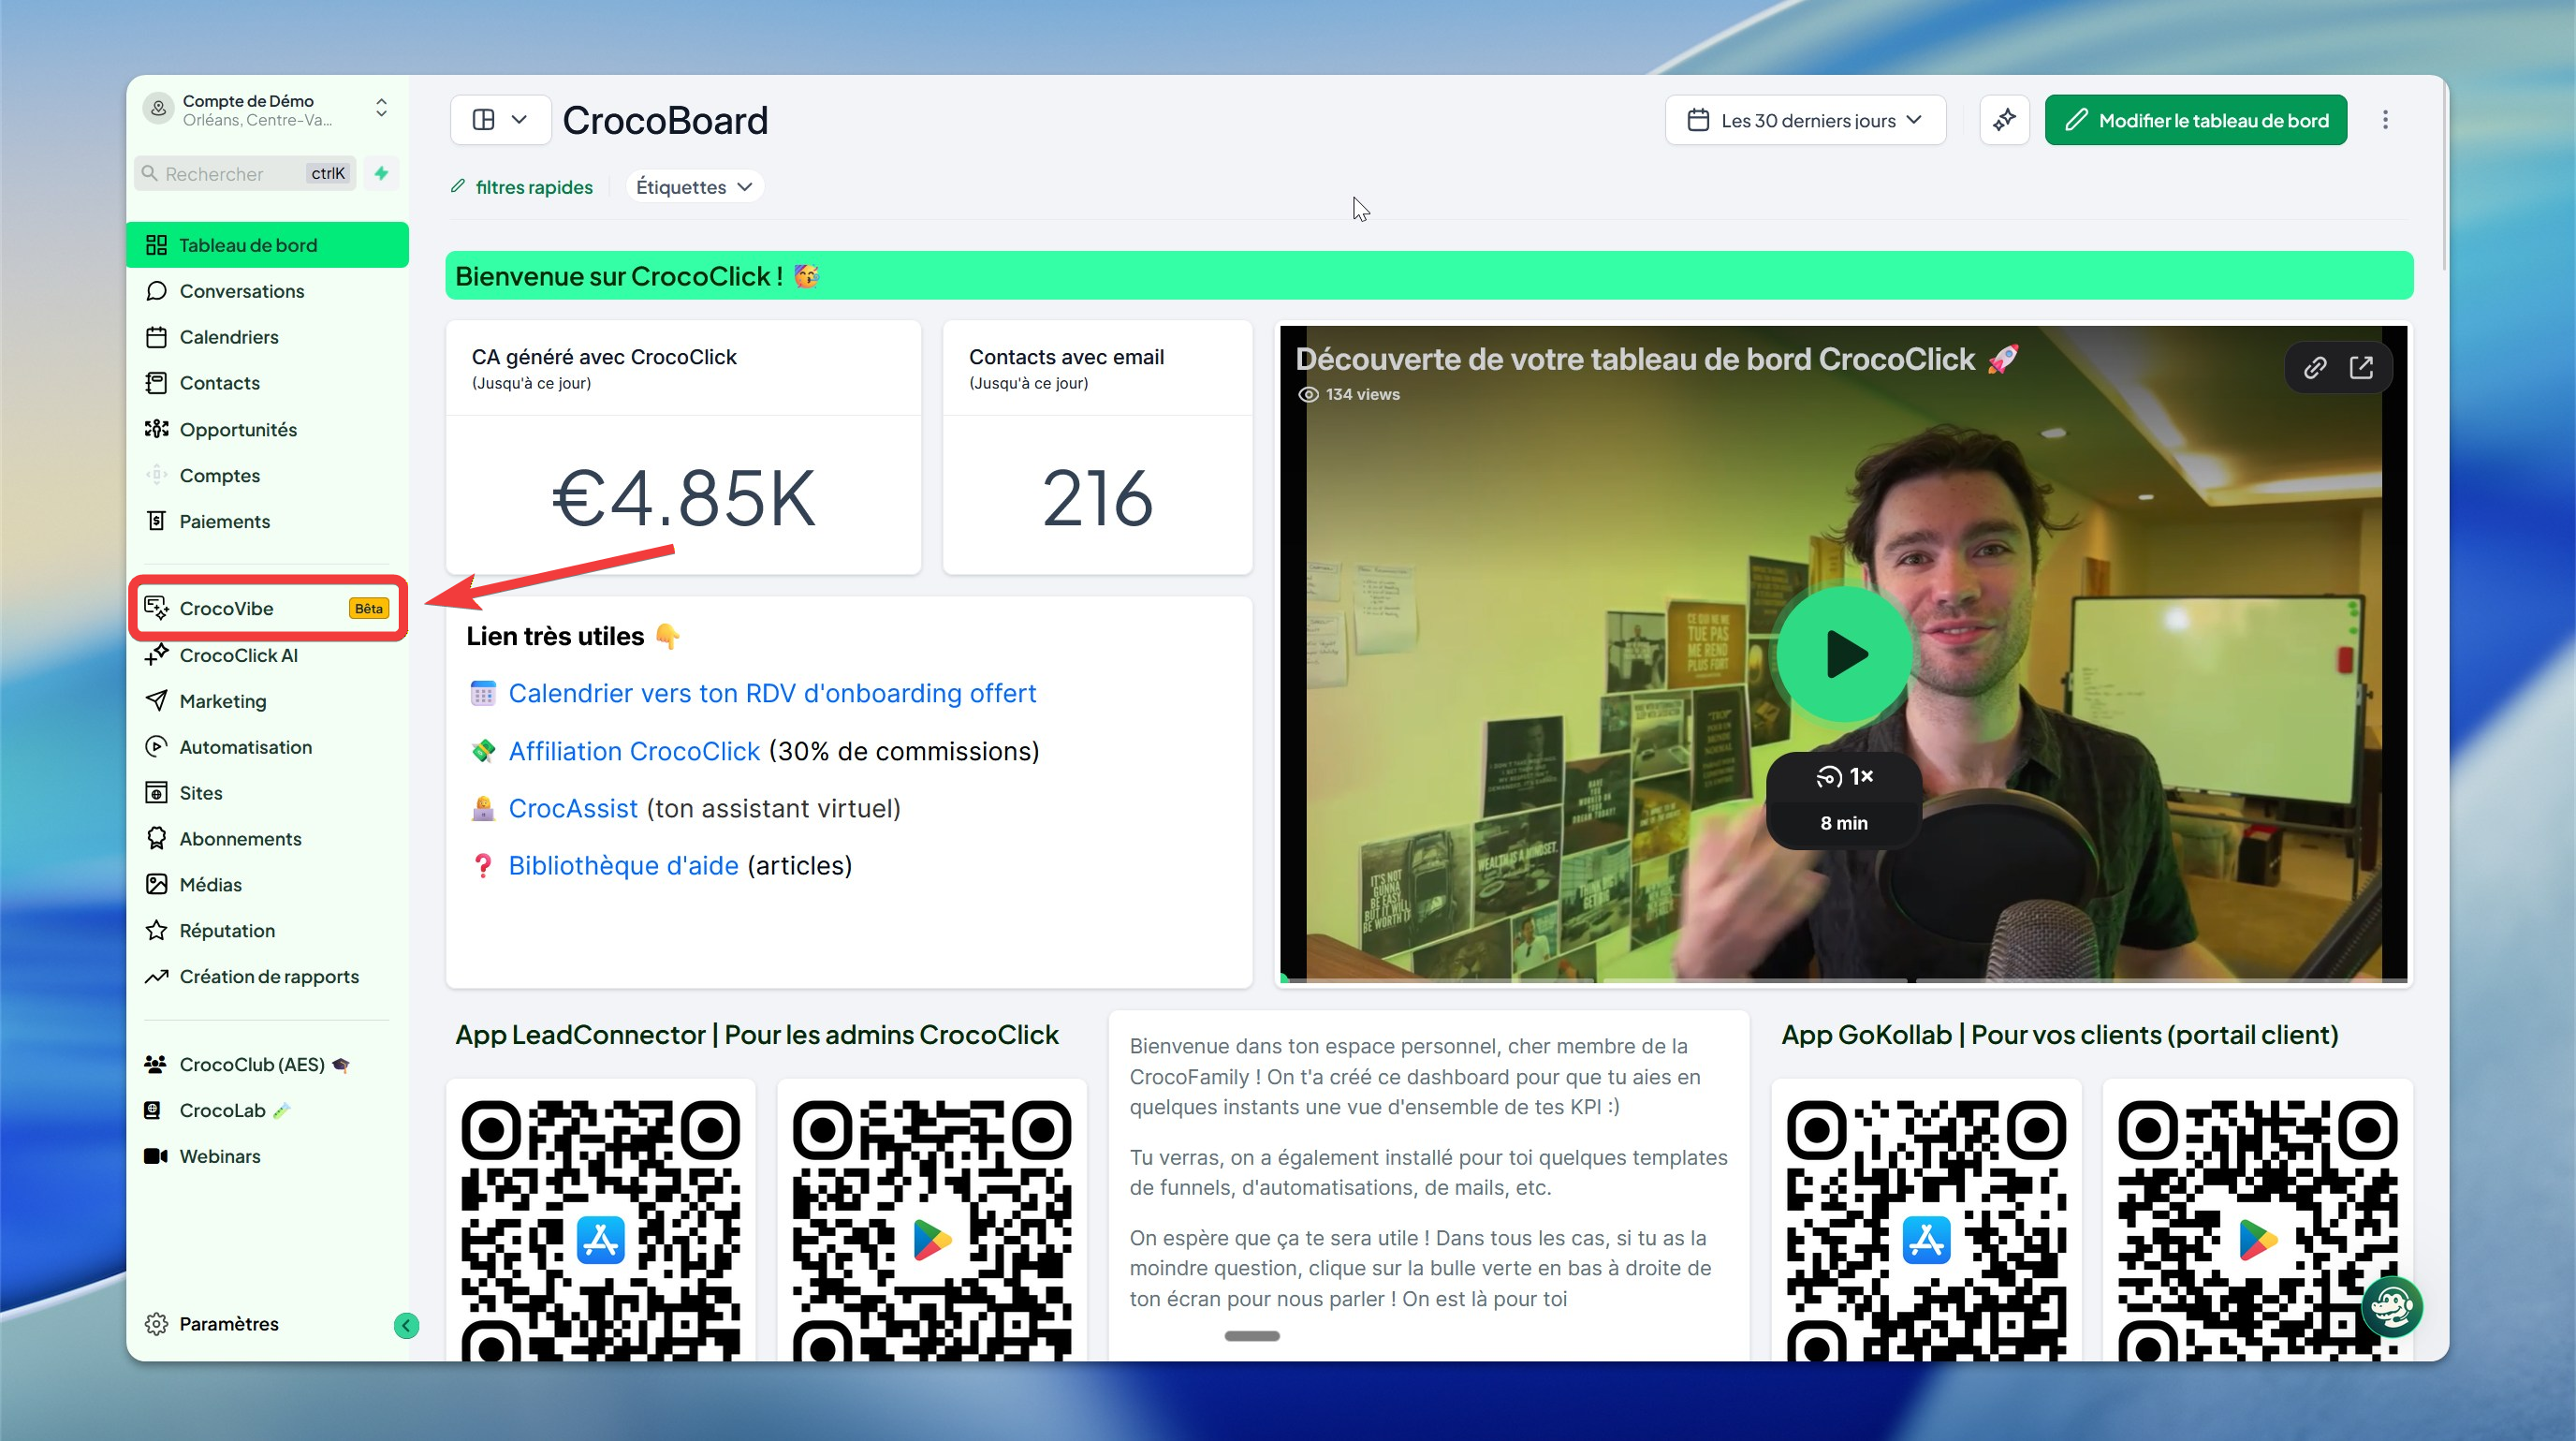2576x1441 pixels.
Task: Click the "Lien très utiles" heading
Action: 555,636
